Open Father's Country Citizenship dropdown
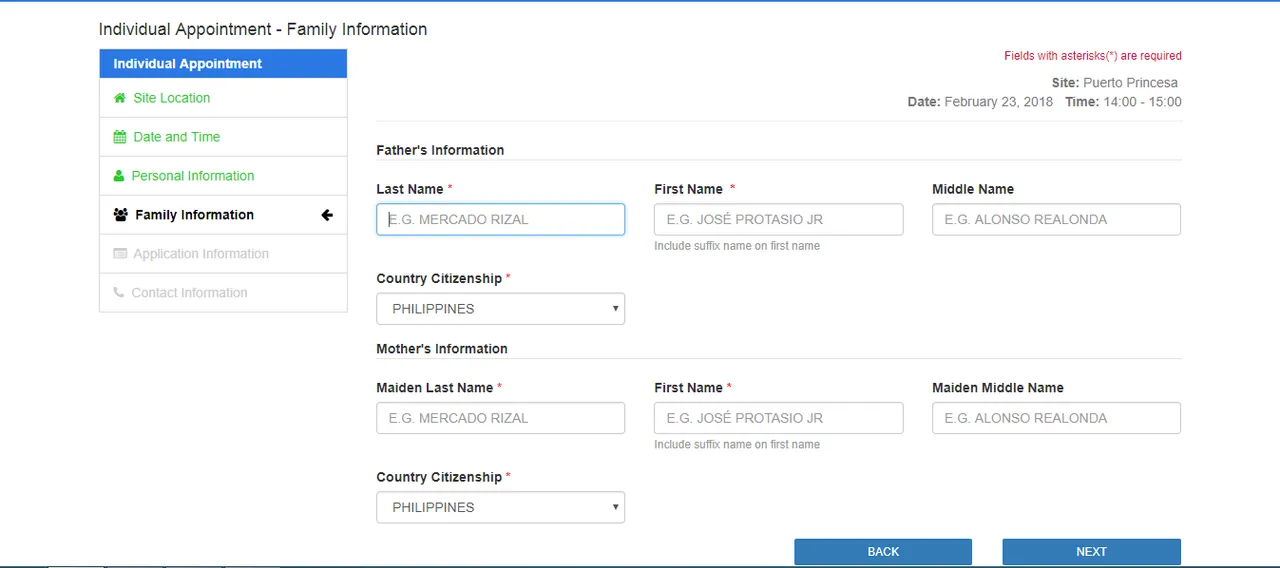 [501, 309]
